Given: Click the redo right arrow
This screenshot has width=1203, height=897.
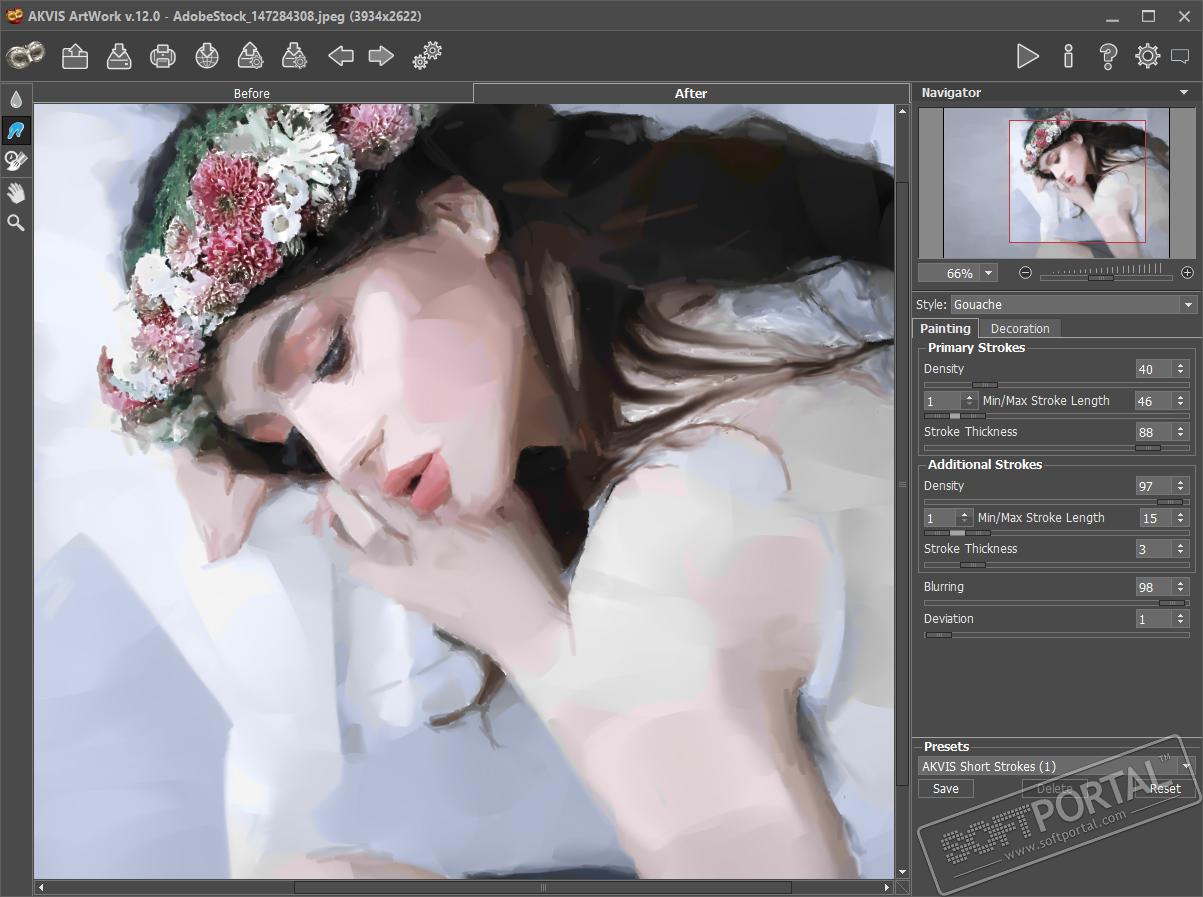Looking at the screenshot, I should pyautogui.click(x=381, y=56).
